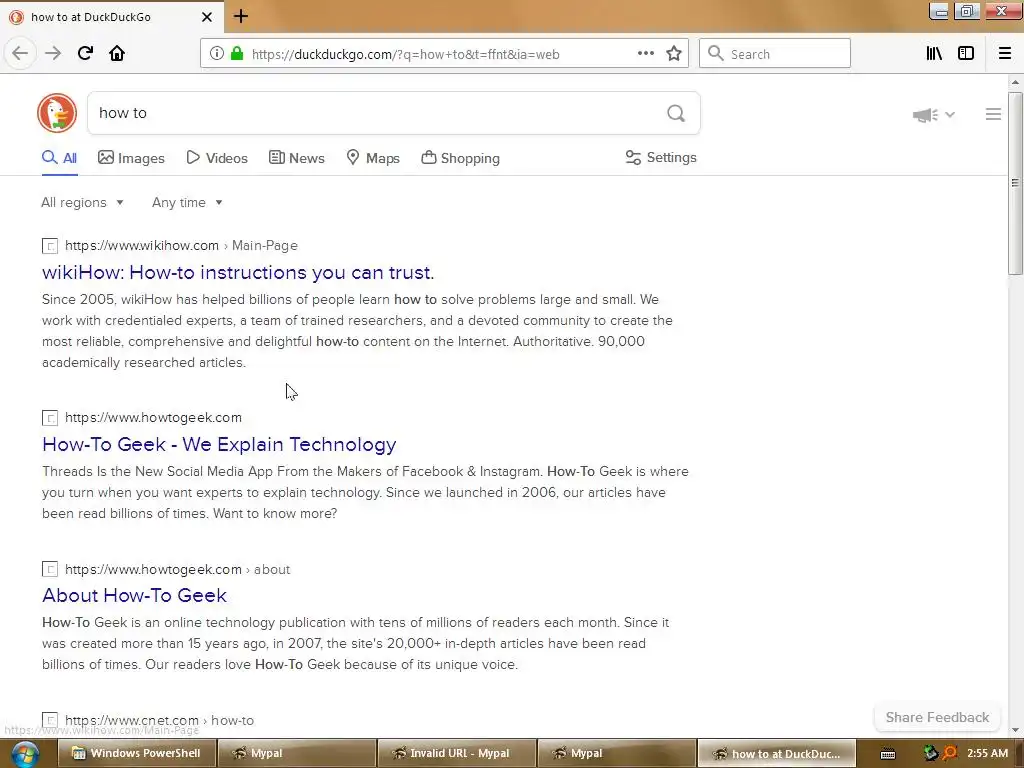1024x768 pixels.
Task: Open wikiHow: How-to instructions result
Action: point(238,272)
